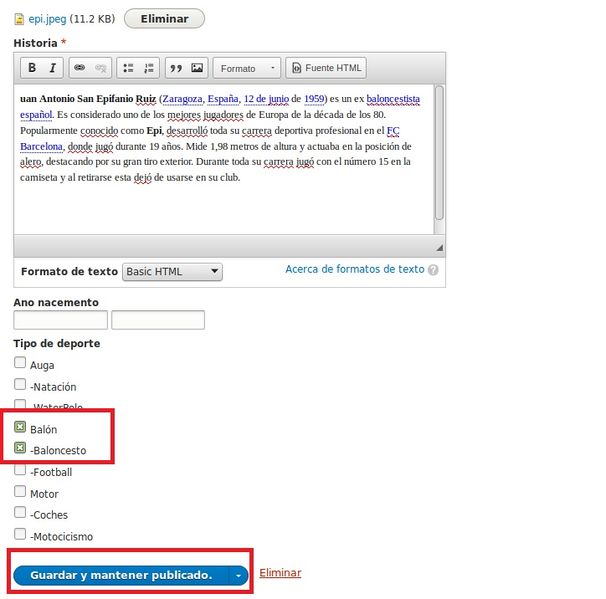Apply block quote formatting
Image resolution: width=606 pixels, height=599 pixels.
coord(176,68)
